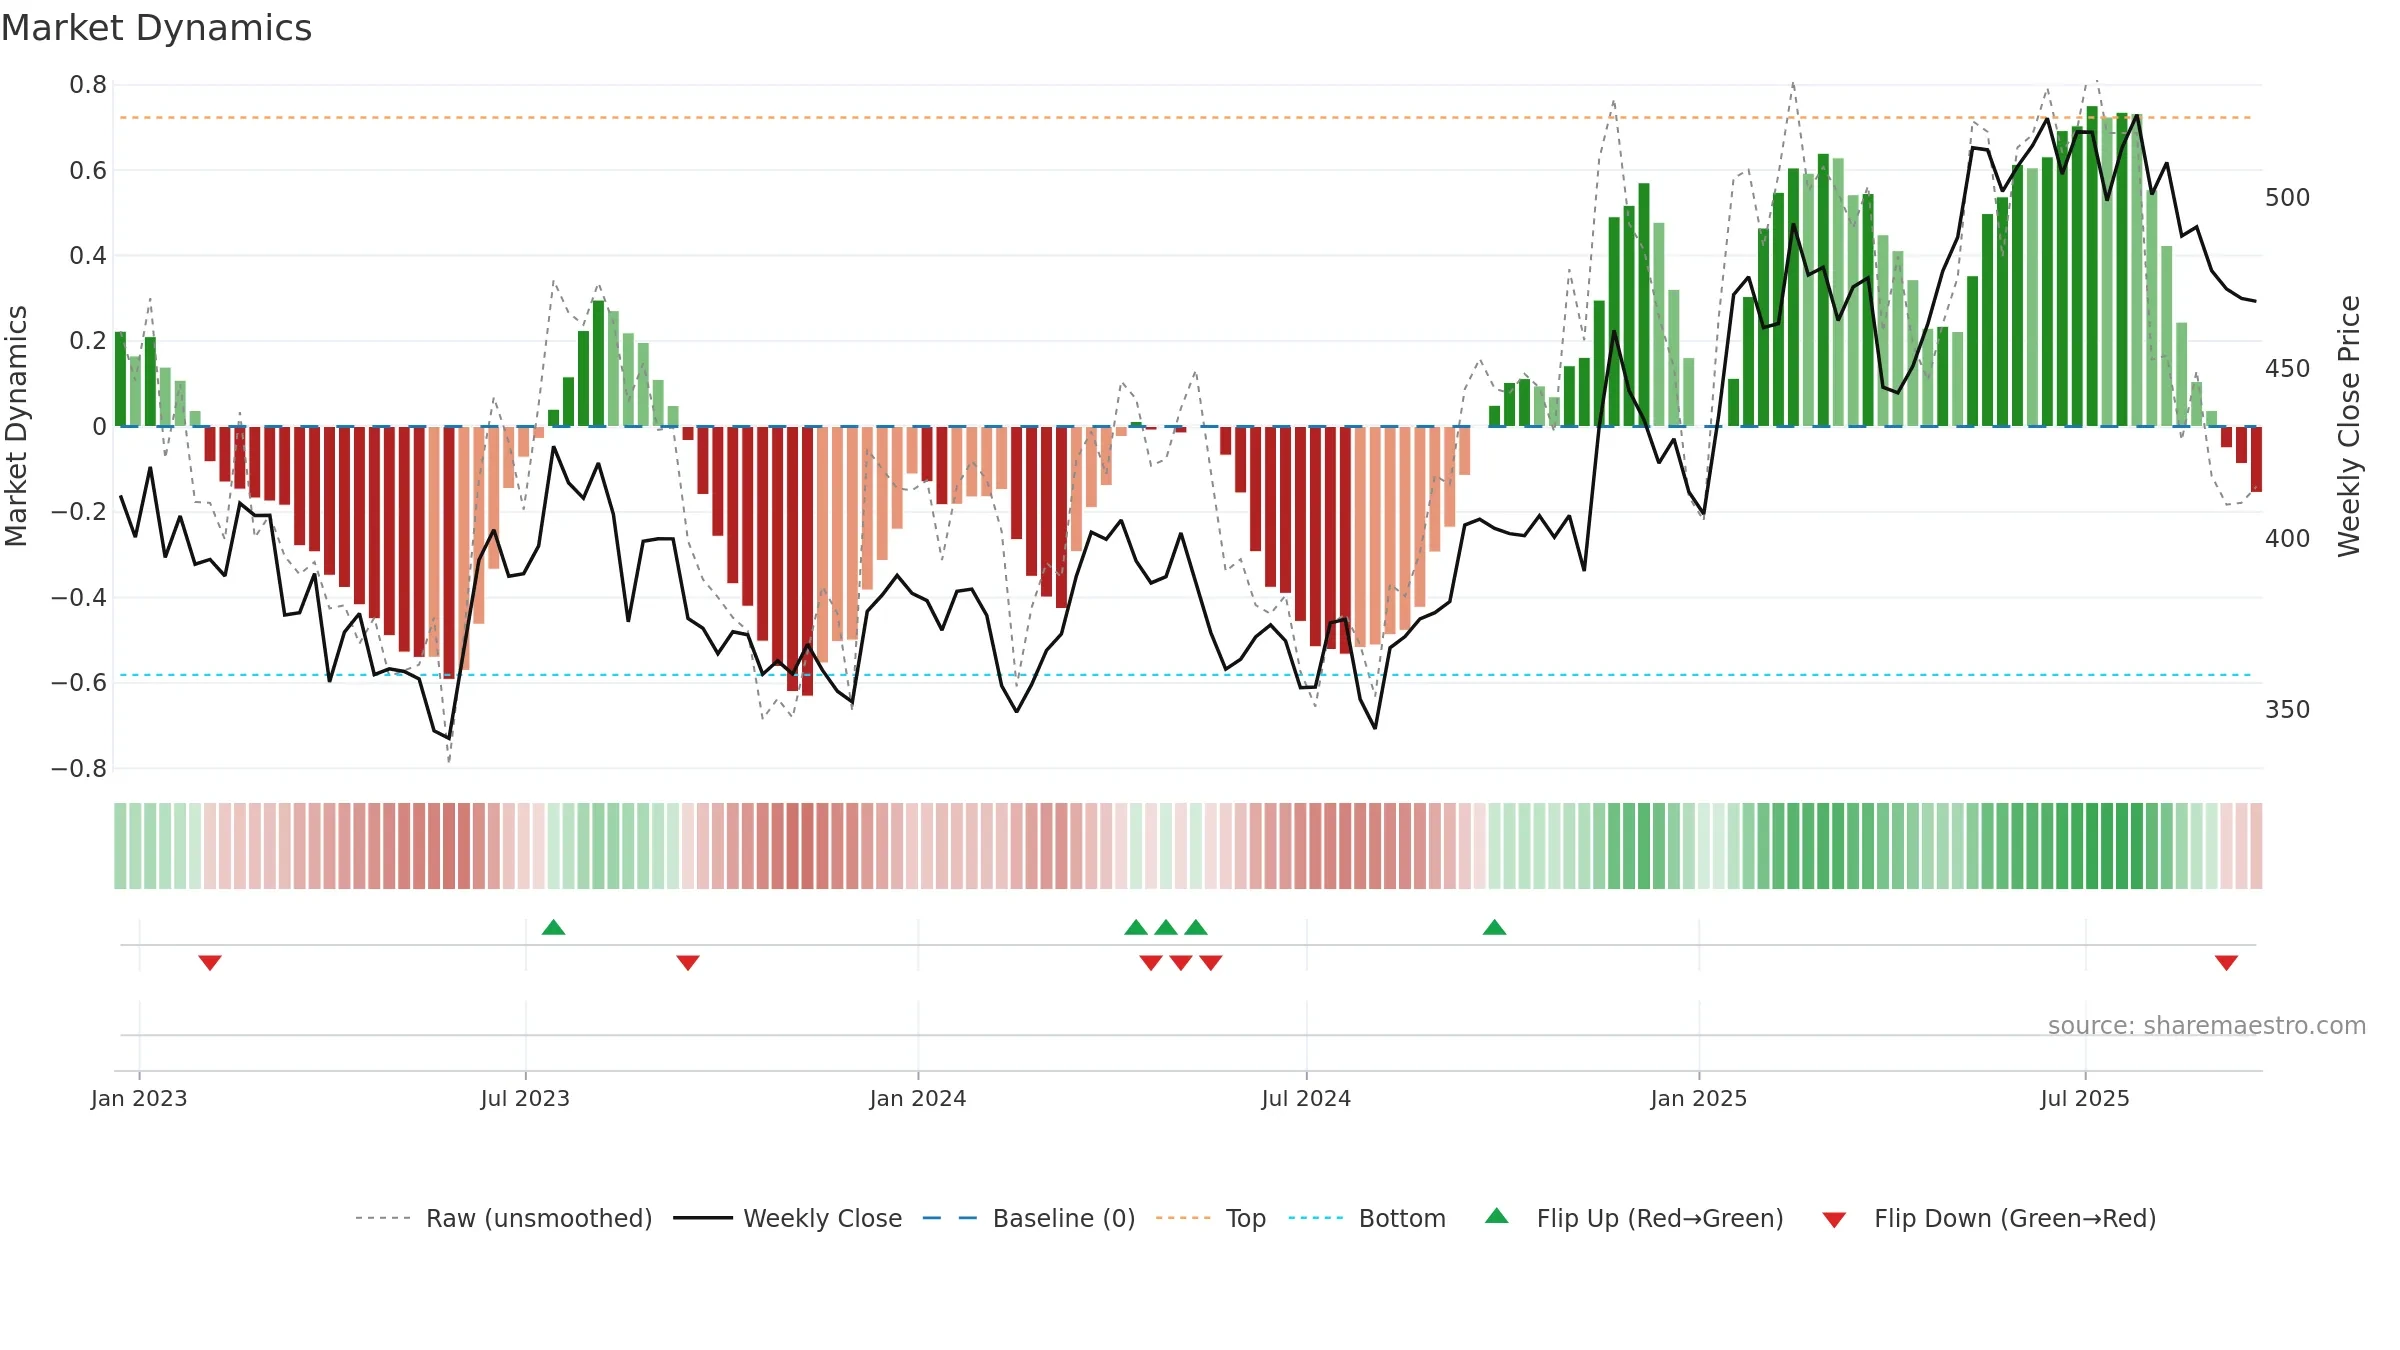This screenshot has height=1350, width=2400.
Task: Select leftmost of three clustered green flip-up triangles
Action: [x=1136, y=927]
